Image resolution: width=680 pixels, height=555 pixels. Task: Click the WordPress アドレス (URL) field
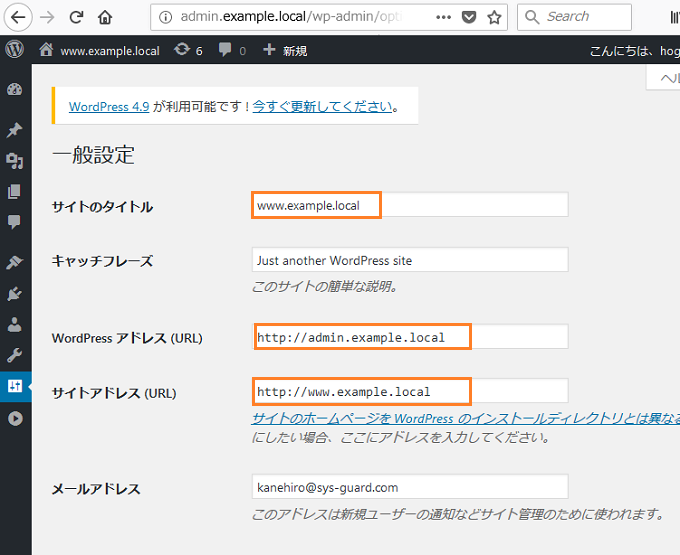tap(410, 336)
